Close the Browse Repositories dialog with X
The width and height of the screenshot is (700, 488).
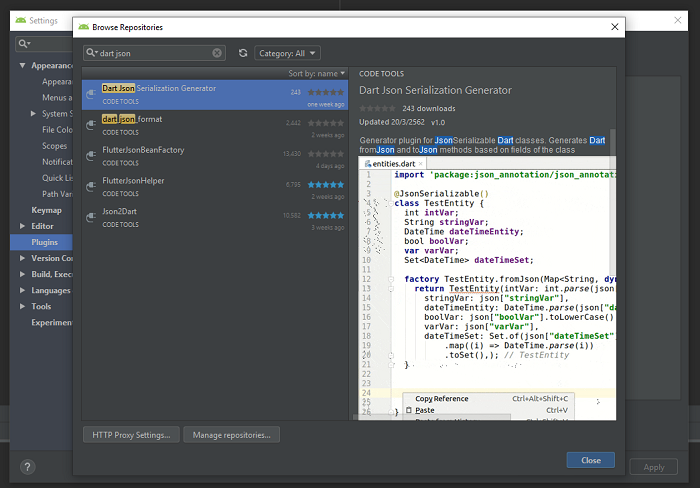click(615, 27)
